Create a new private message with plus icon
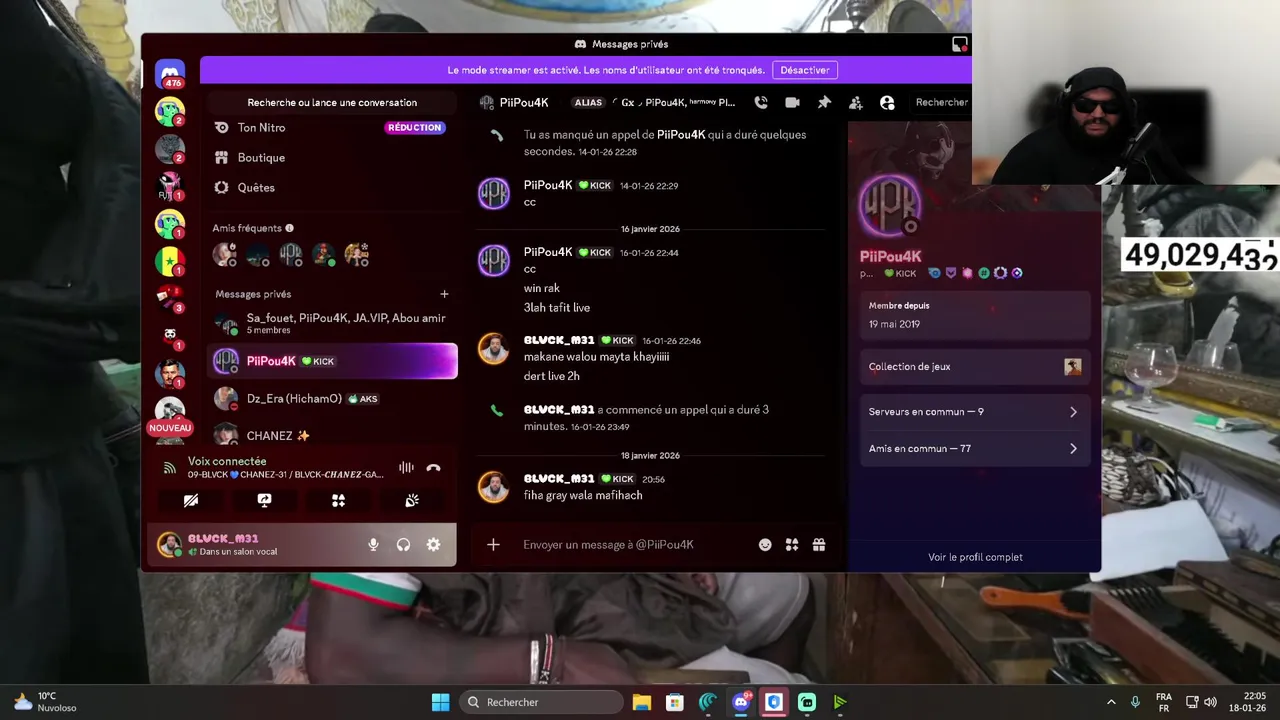This screenshot has height=720, width=1280. point(444,294)
